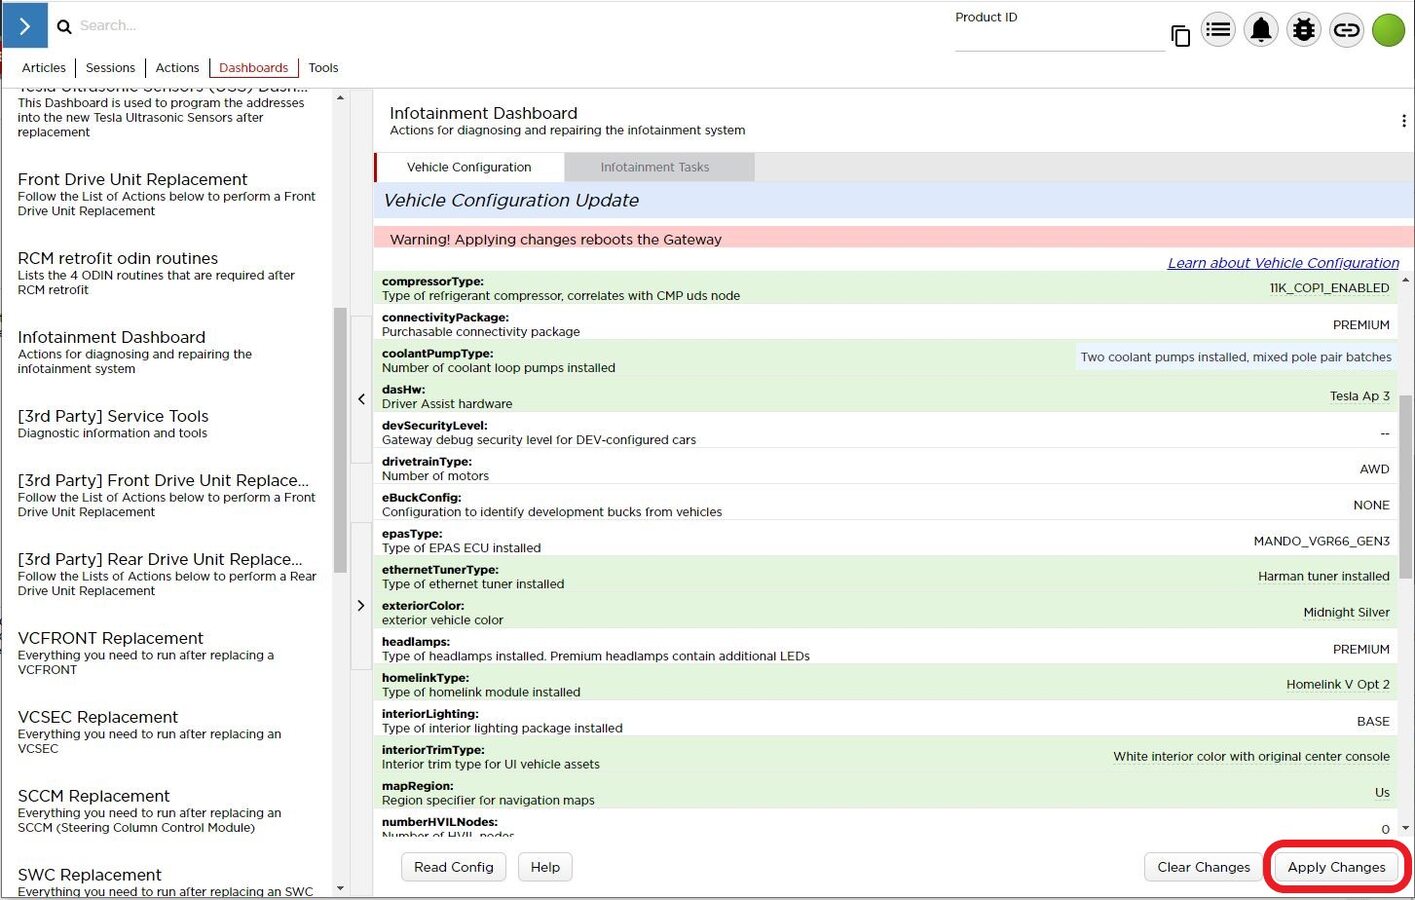Expand panel with right chevron arrow
This screenshot has width=1415, height=900.
pos(361,605)
